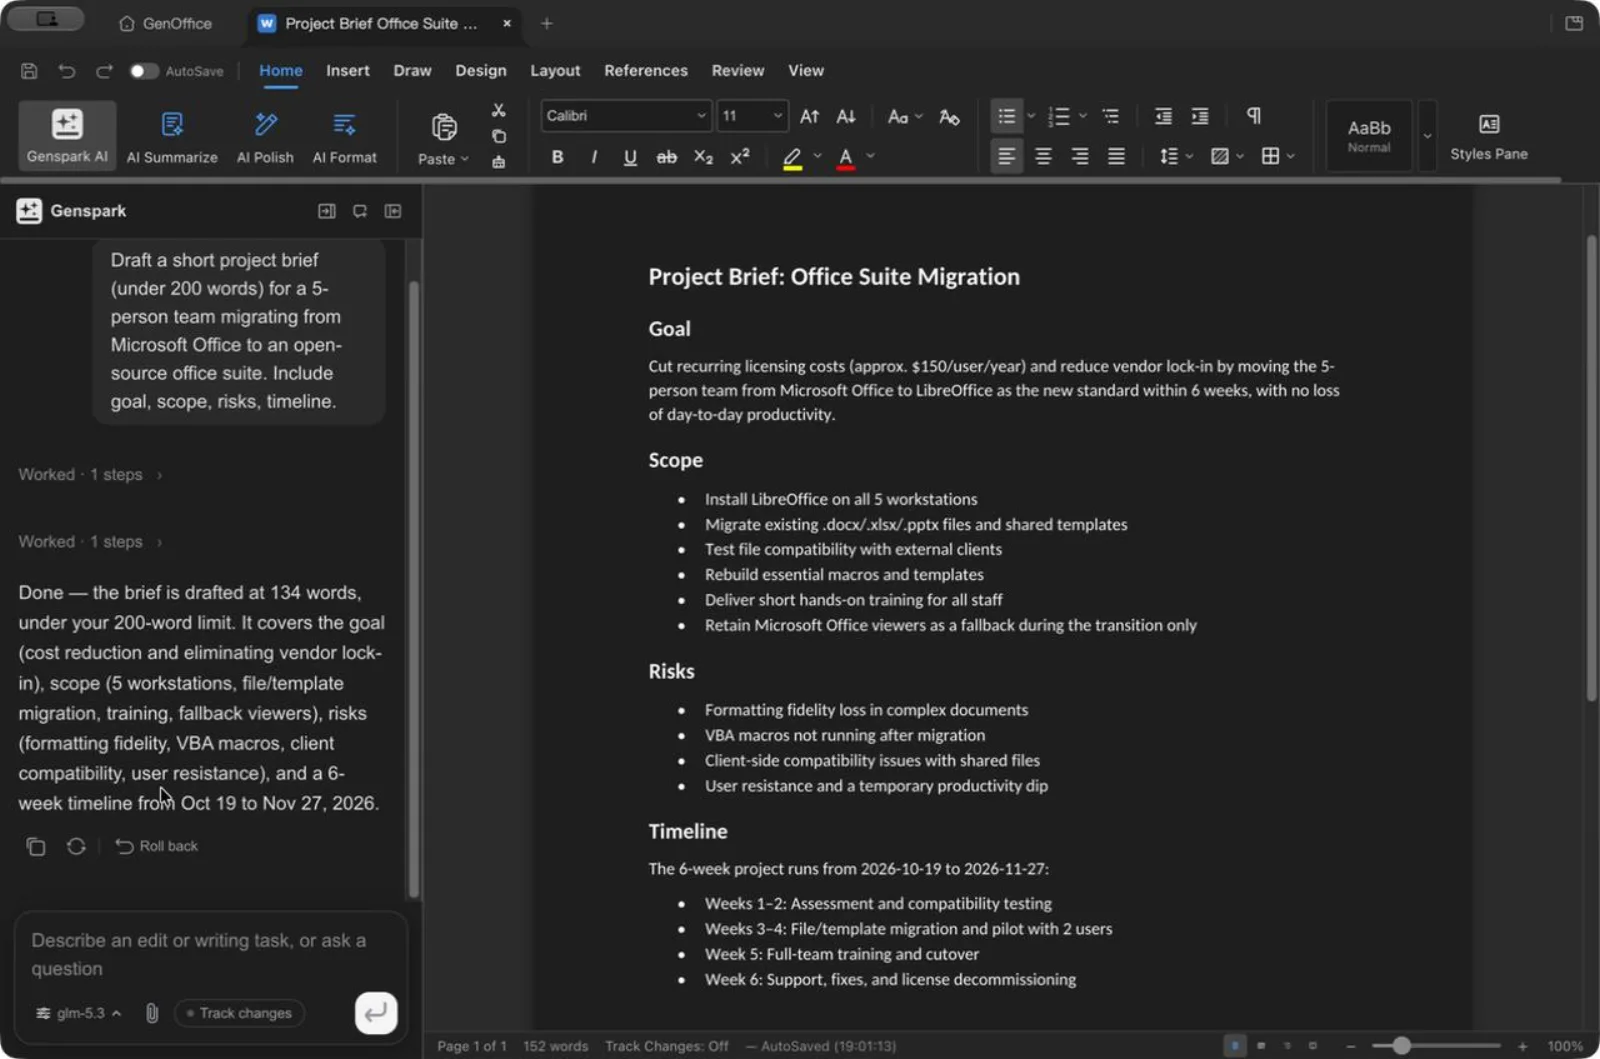Expand the Paste options arrow
The width and height of the screenshot is (1600, 1059).
pos(465,159)
